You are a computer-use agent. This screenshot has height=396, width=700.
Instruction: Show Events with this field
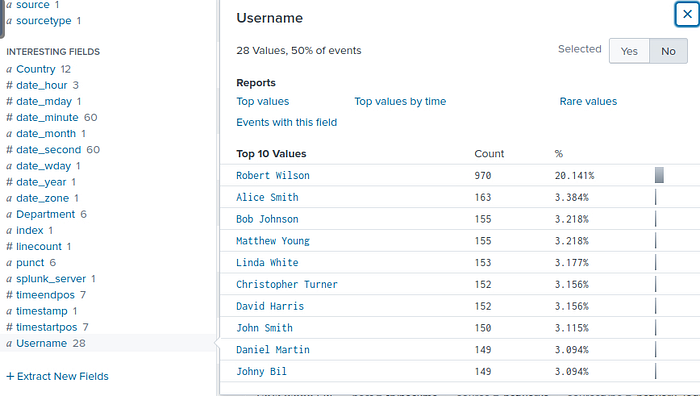pyautogui.click(x=287, y=122)
